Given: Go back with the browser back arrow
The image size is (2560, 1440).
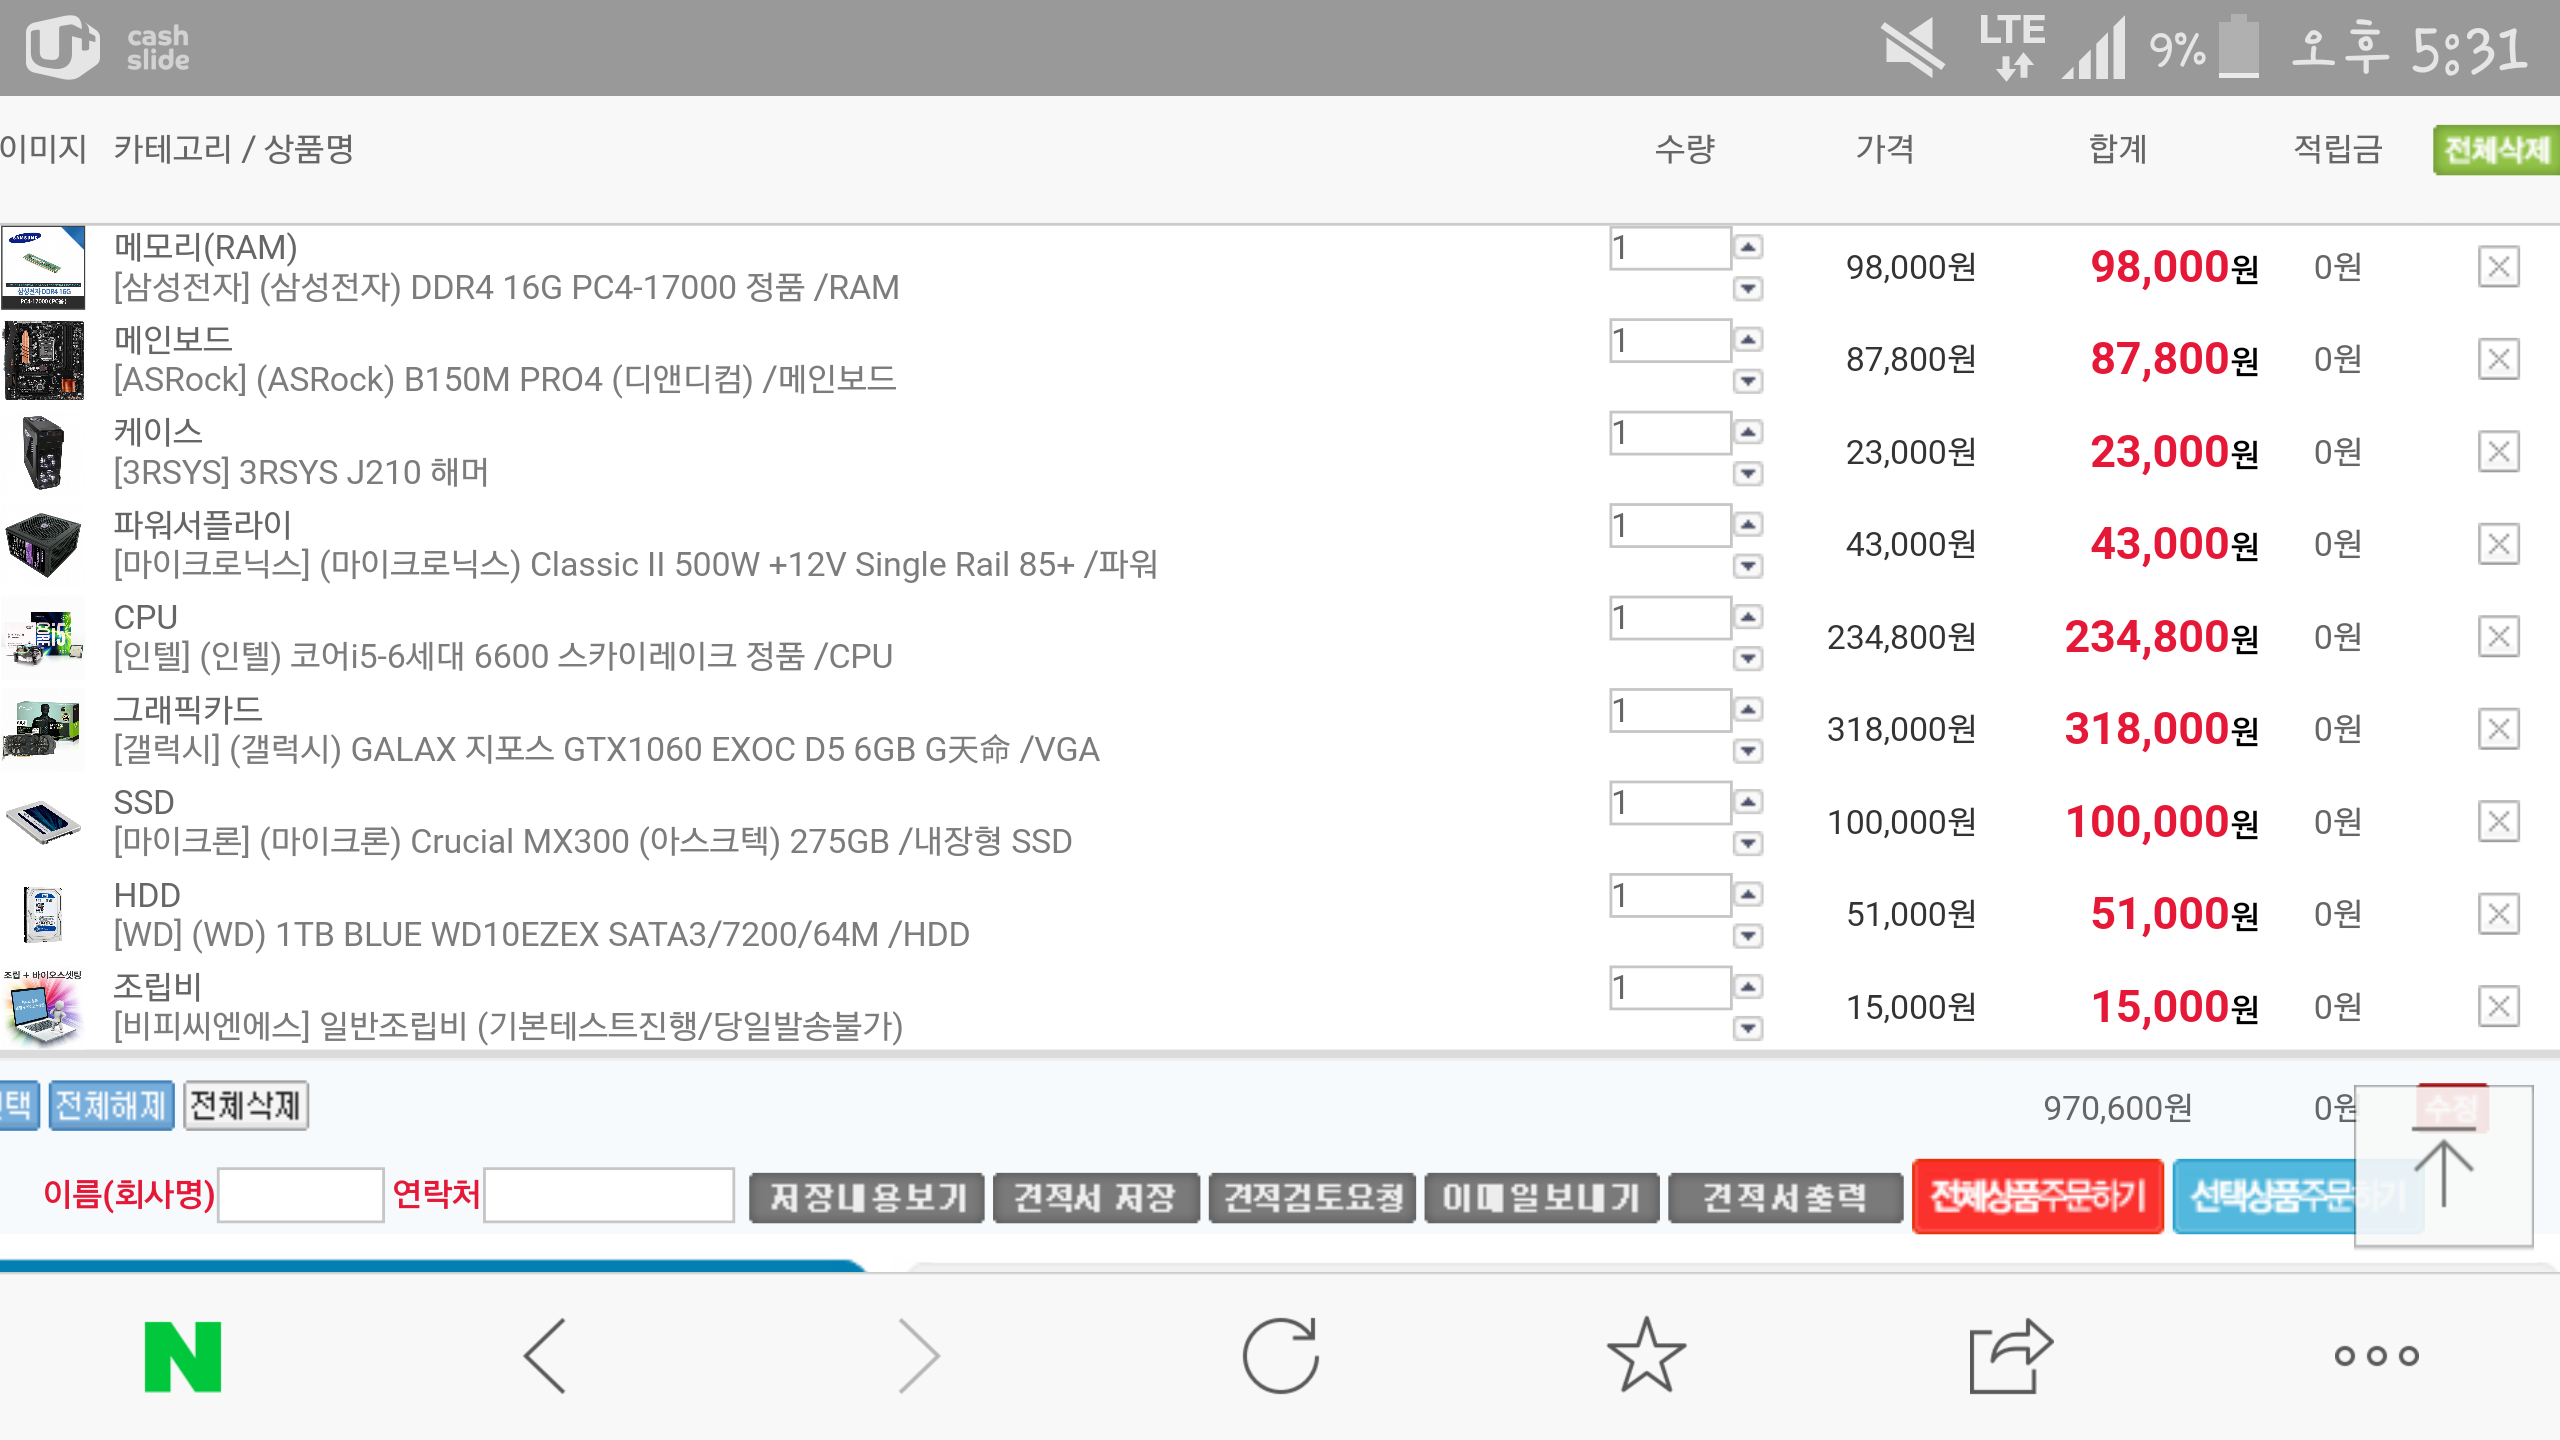Looking at the screenshot, I should pos(545,1356).
